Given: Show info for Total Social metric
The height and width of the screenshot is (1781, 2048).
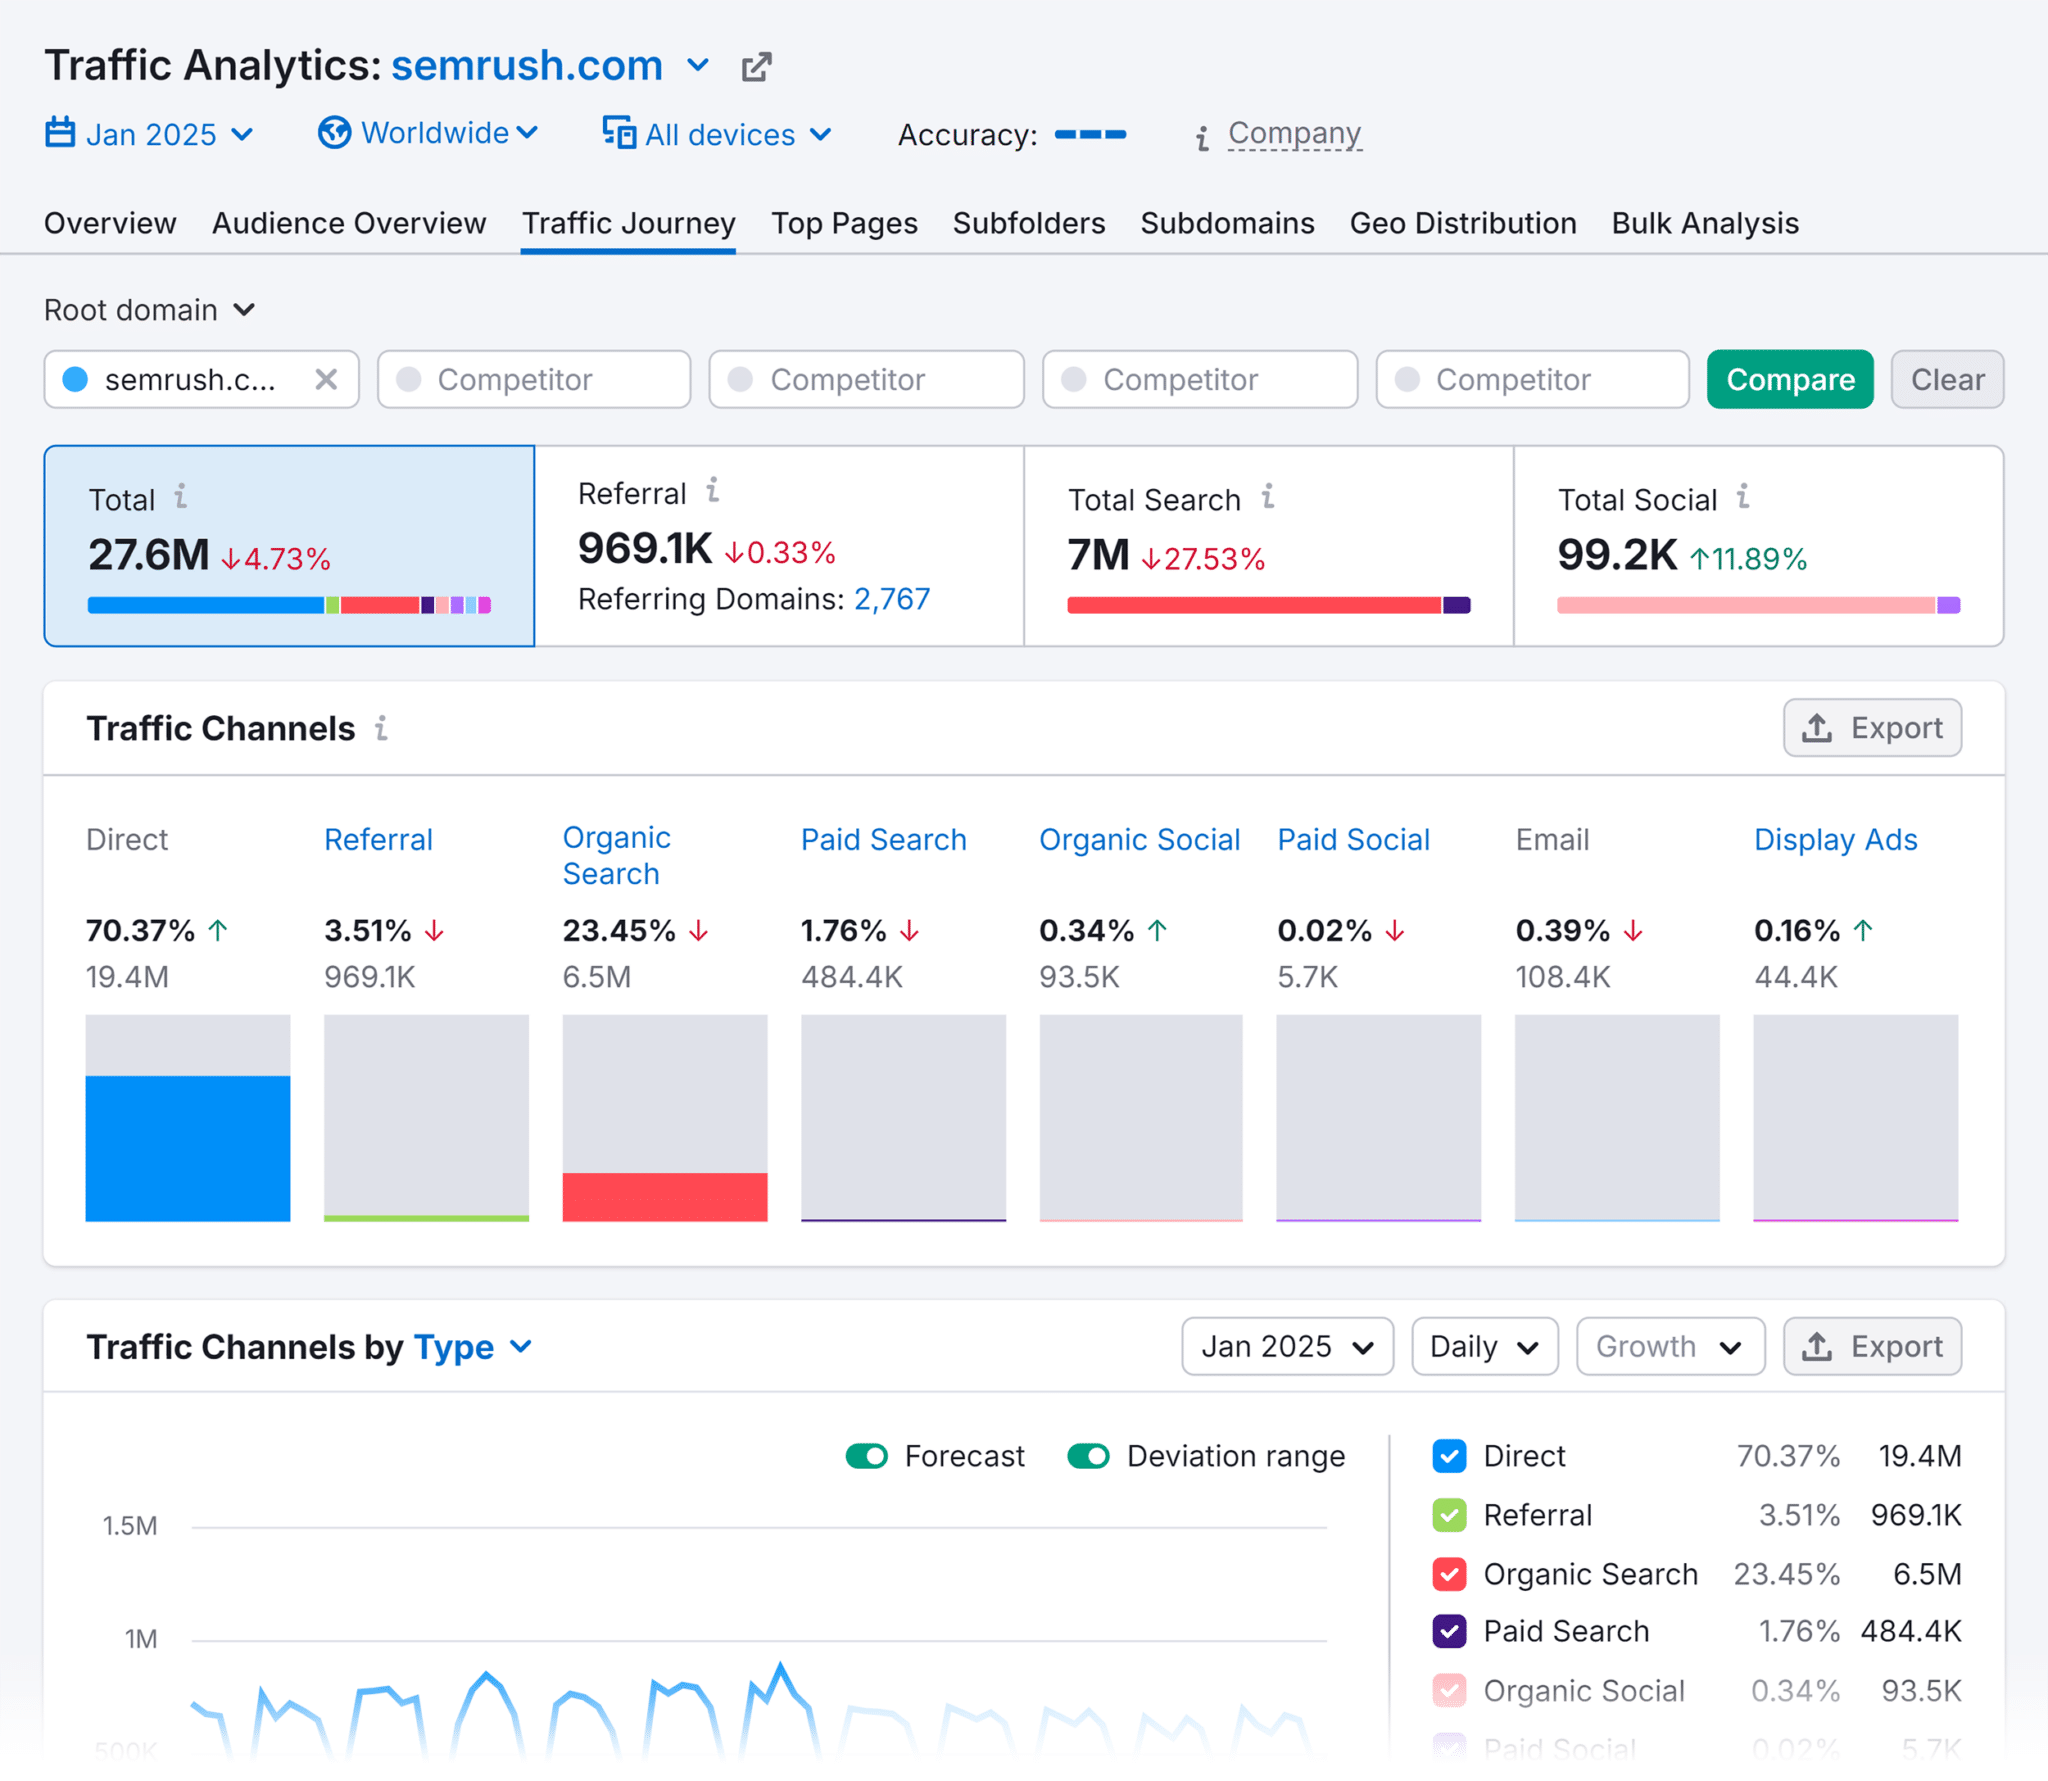Looking at the screenshot, I should [x=1743, y=496].
